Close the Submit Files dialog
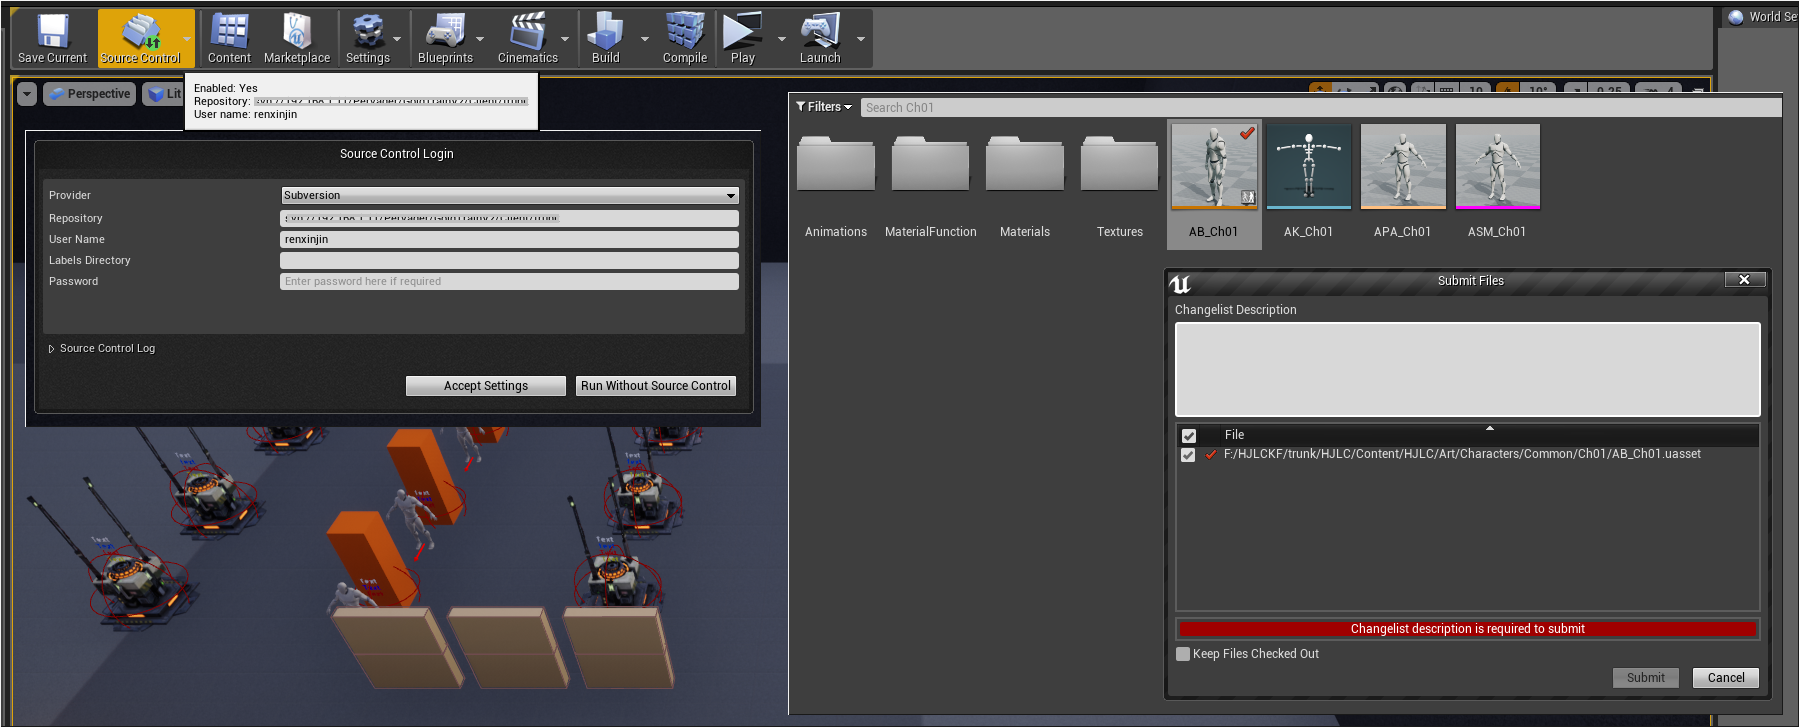The width and height of the screenshot is (1799, 727). pos(1745,280)
